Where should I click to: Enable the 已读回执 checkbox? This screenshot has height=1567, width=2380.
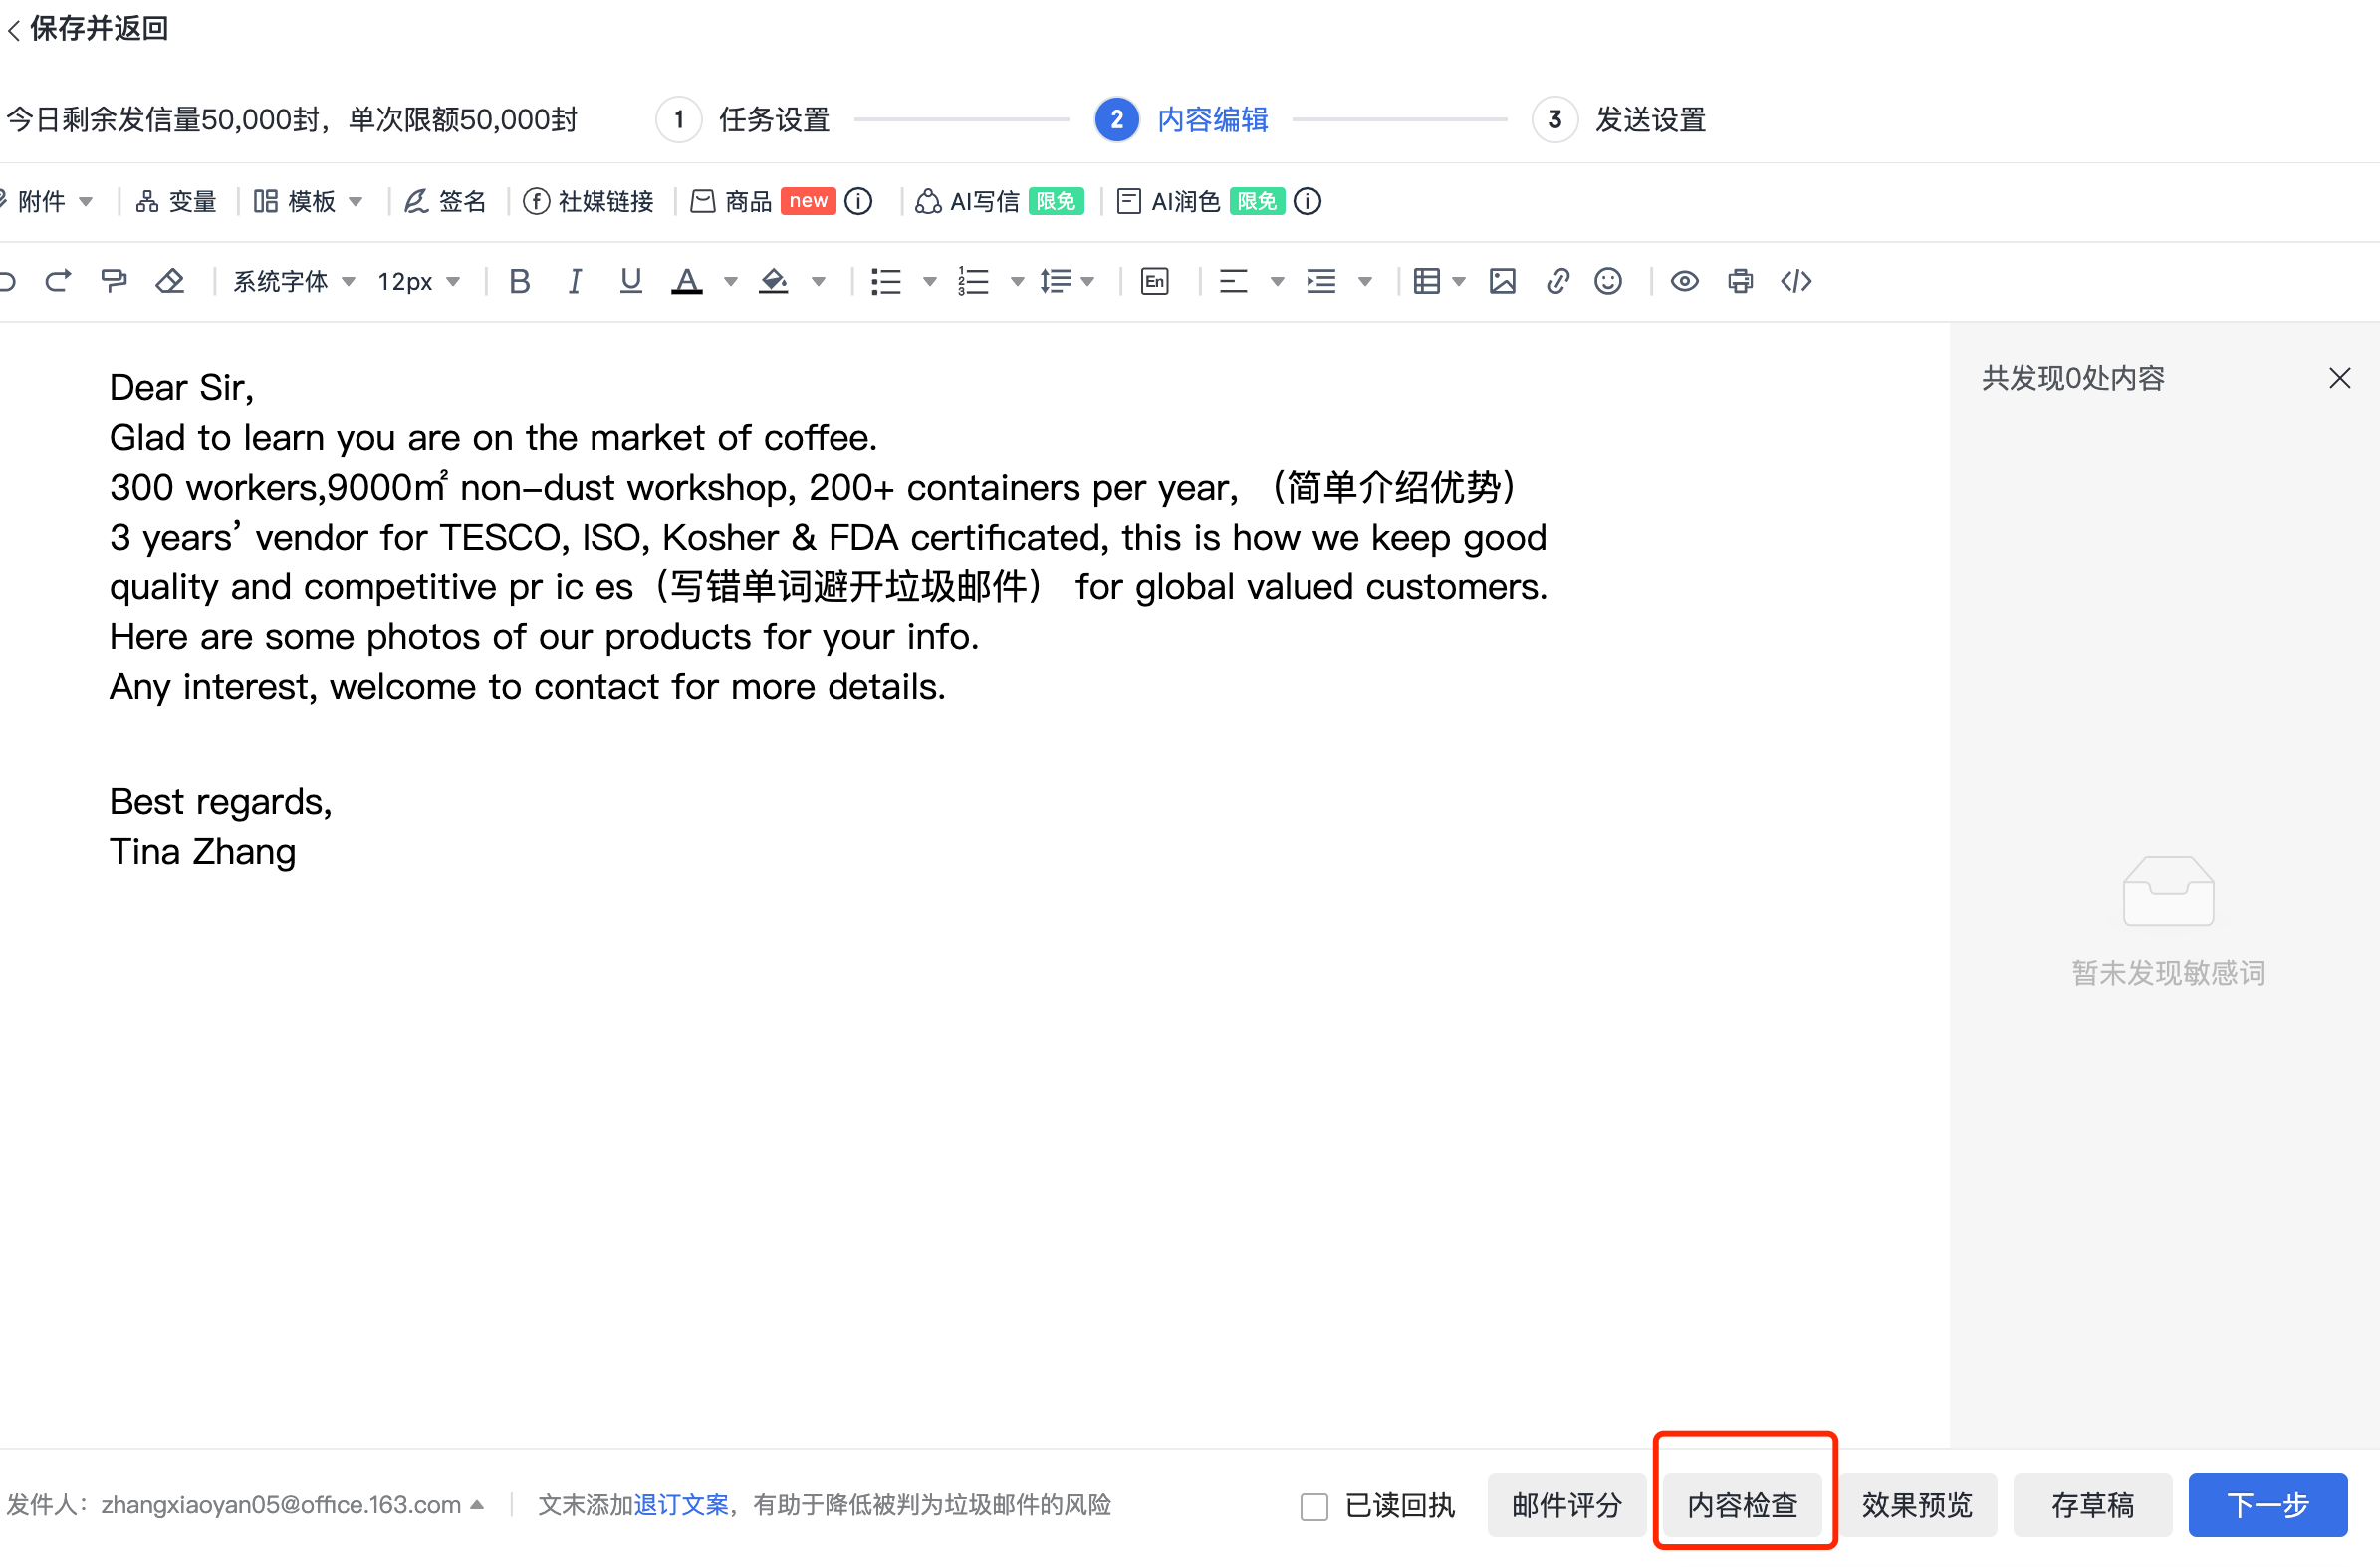(x=1314, y=1506)
